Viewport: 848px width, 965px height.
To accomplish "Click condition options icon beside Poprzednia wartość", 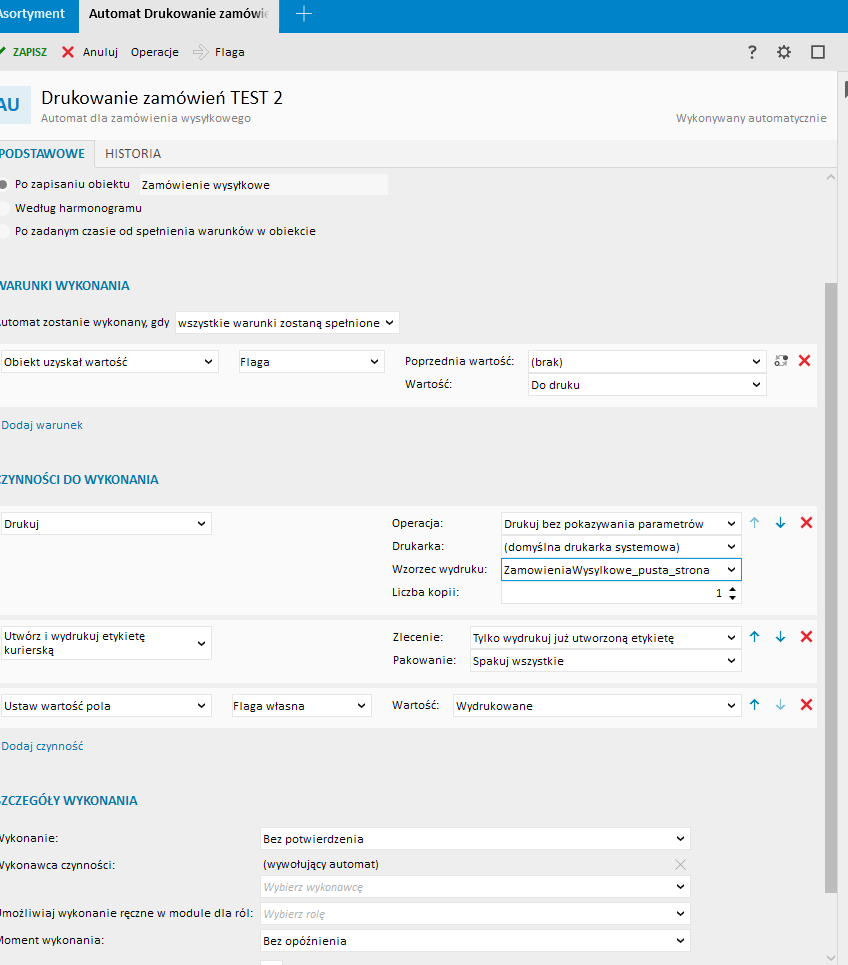I will click(x=781, y=360).
